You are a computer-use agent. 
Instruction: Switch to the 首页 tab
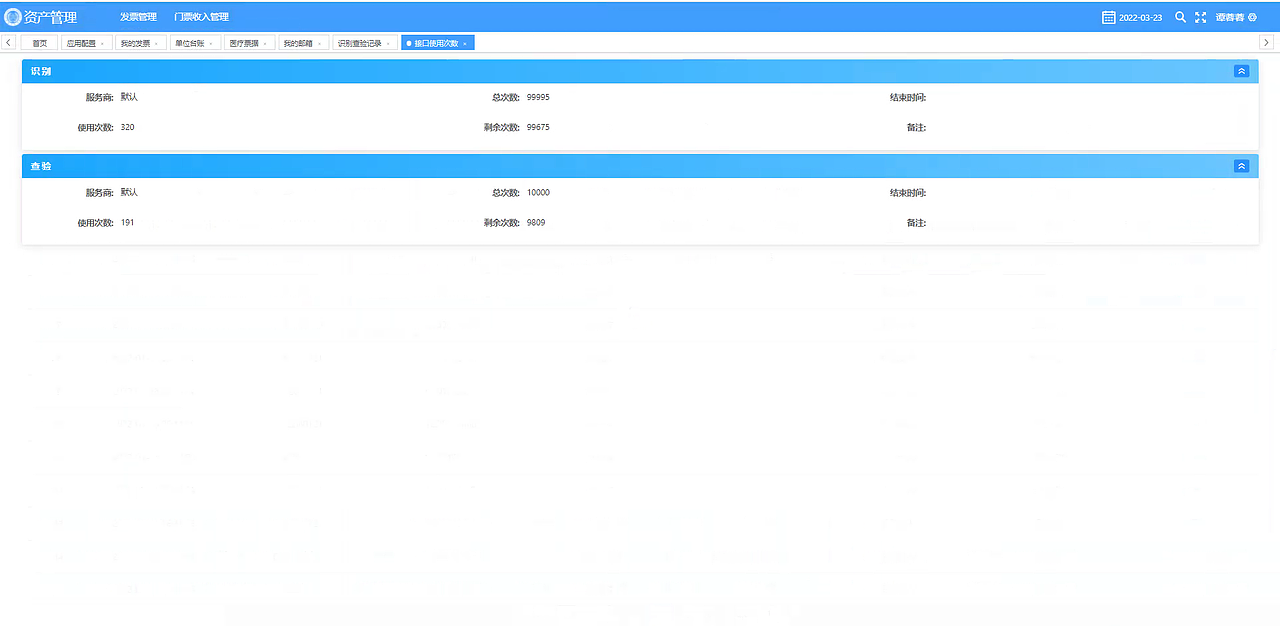tap(40, 43)
